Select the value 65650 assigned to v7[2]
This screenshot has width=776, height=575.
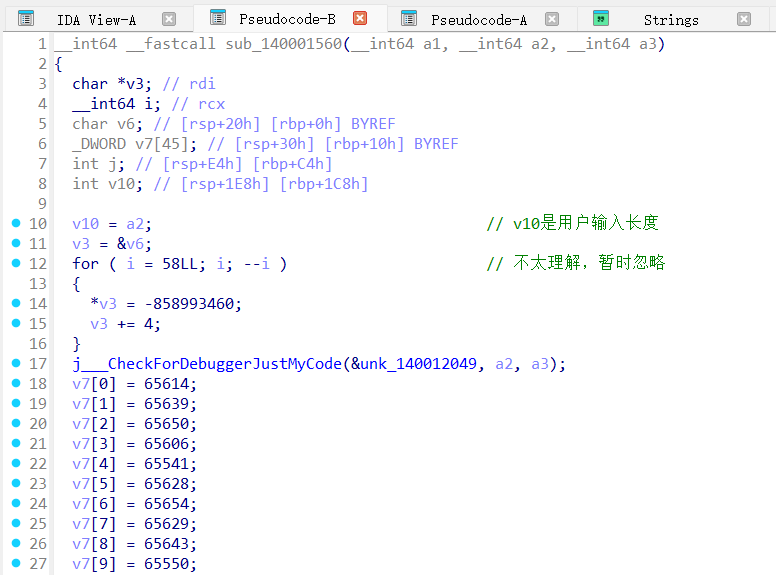[166, 424]
